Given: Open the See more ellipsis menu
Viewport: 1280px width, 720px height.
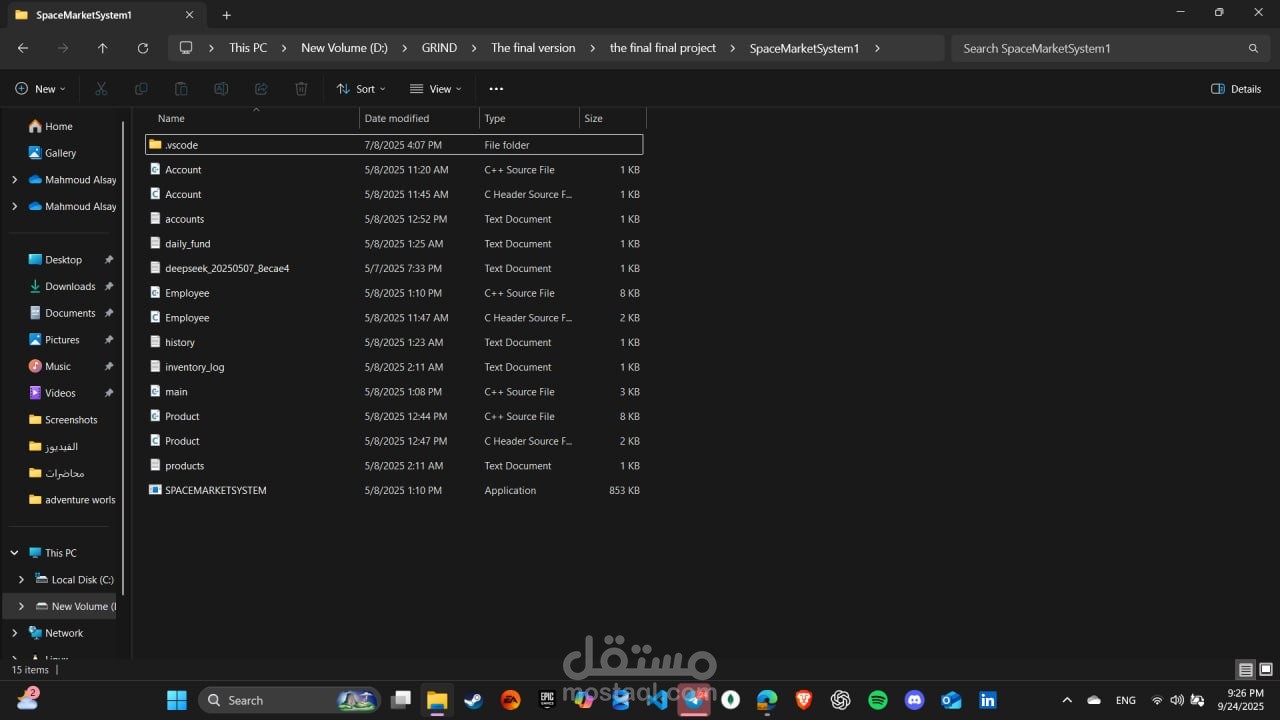Looking at the screenshot, I should point(496,89).
